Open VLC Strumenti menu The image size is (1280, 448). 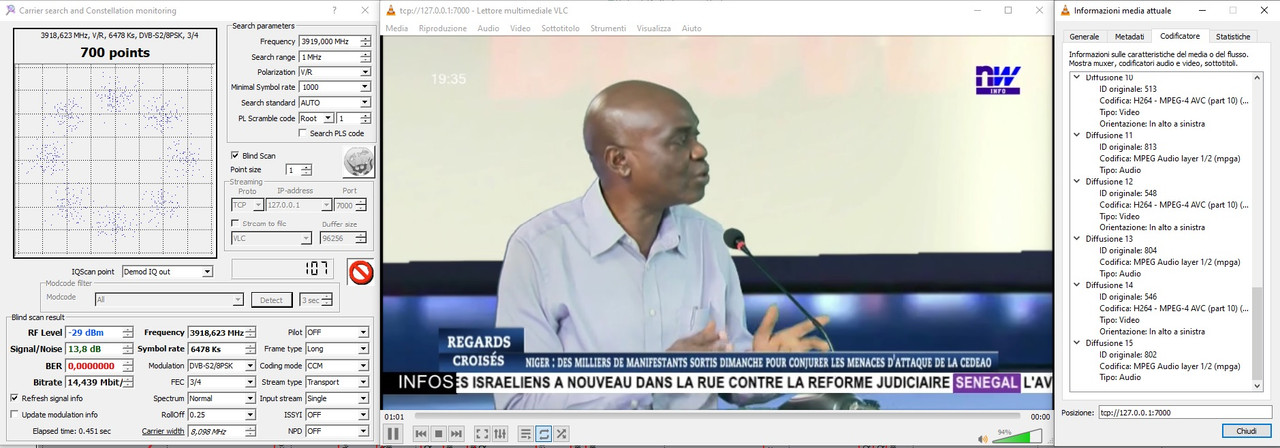point(608,28)
